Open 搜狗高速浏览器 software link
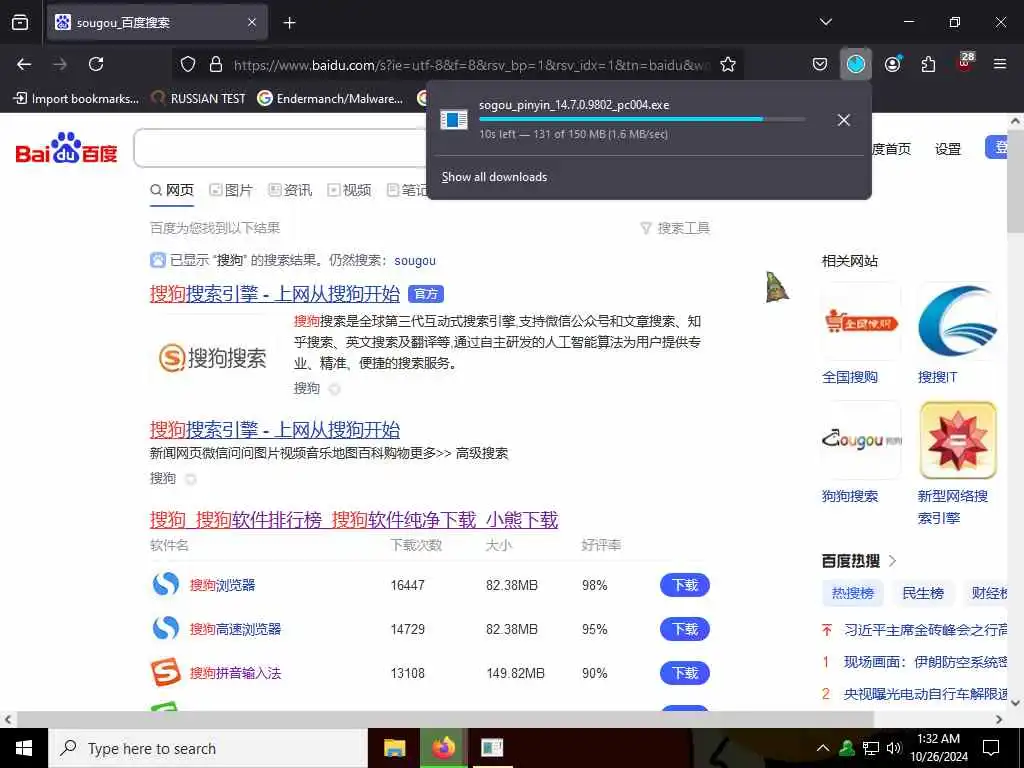 pyautogui.click(x=235, y=630)
